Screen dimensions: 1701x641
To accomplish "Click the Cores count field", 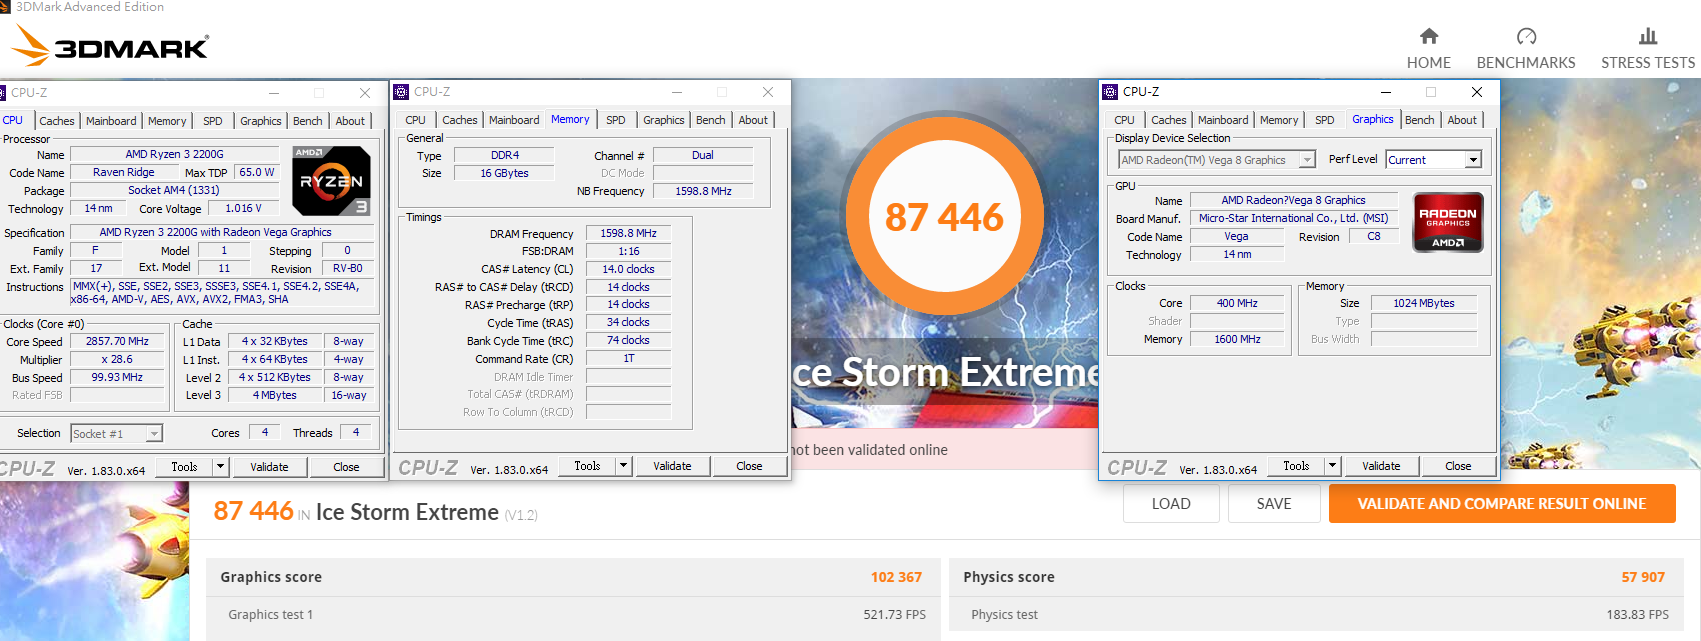I will click(265, 432).
